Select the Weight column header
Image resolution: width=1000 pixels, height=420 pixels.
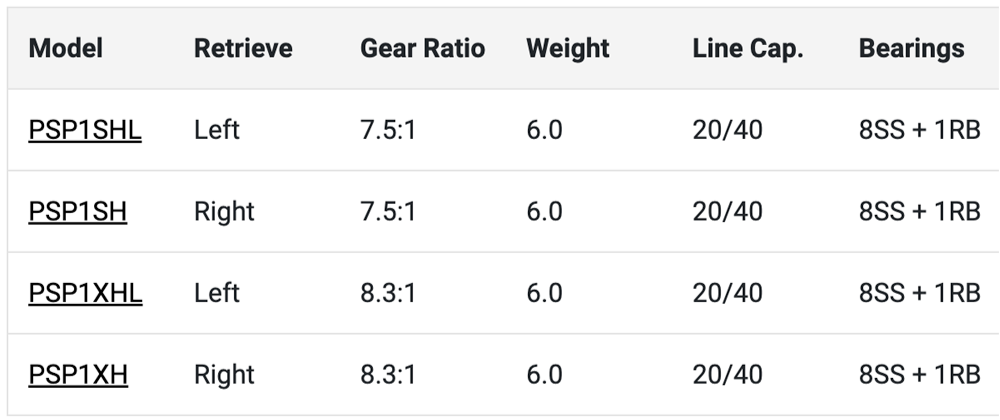tap(569, 48)
